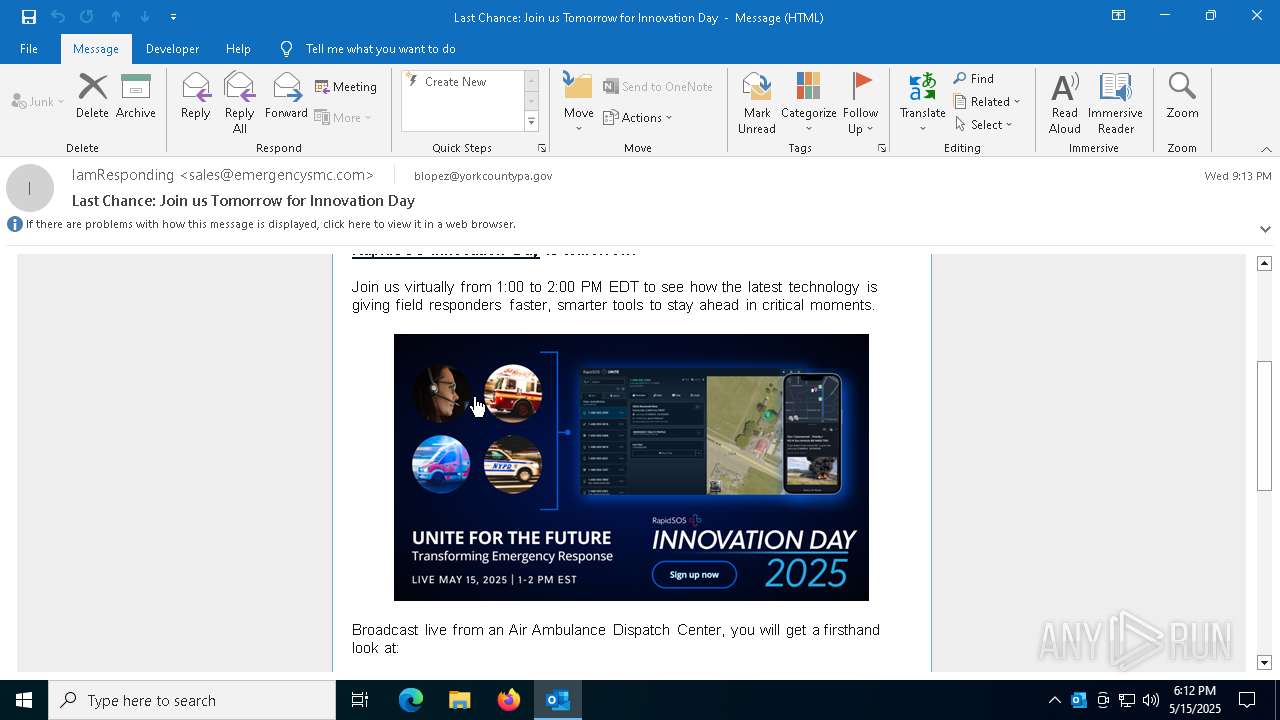Start Read Aloud
The image size is (1280, 720).
point(1064,103)
